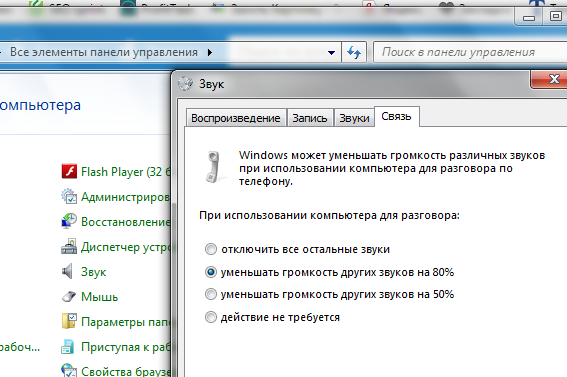Switch to the Запись tab
This screenshot has height=377, width=567.
tap(310, 118)
